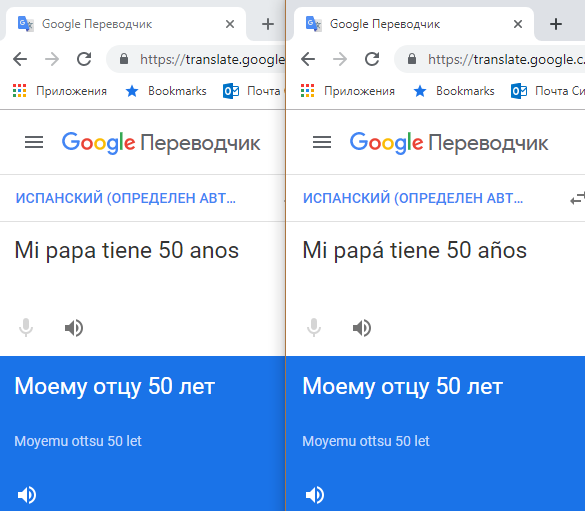Reload the page in the left browser window

pyautogui.click(x=84, y=59)
